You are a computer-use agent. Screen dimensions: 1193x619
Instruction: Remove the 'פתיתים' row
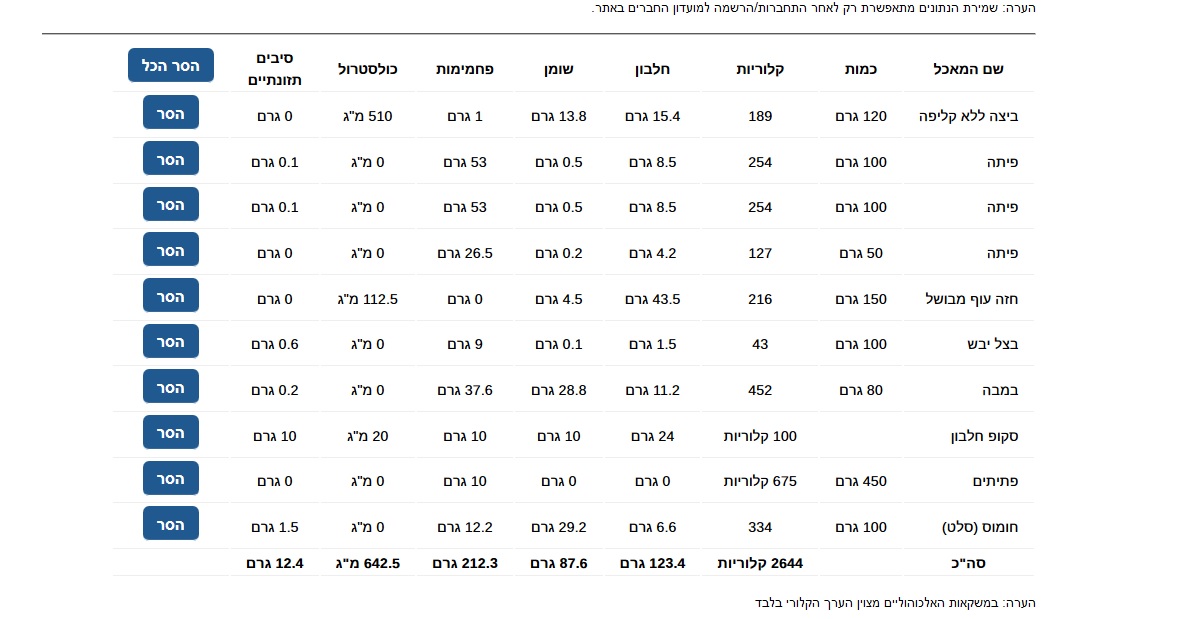(170, 478)
